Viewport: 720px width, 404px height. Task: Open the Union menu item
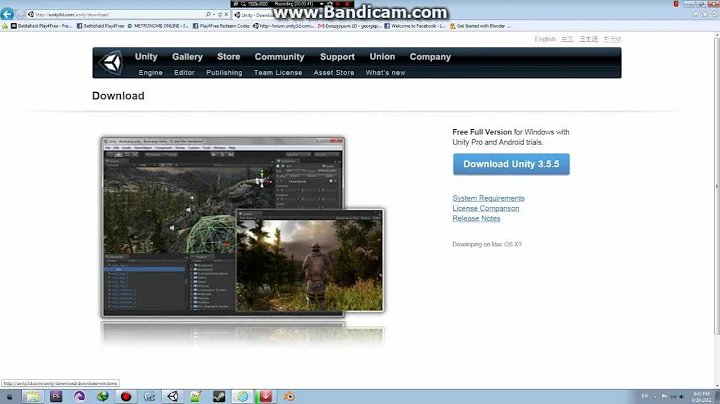382,56
